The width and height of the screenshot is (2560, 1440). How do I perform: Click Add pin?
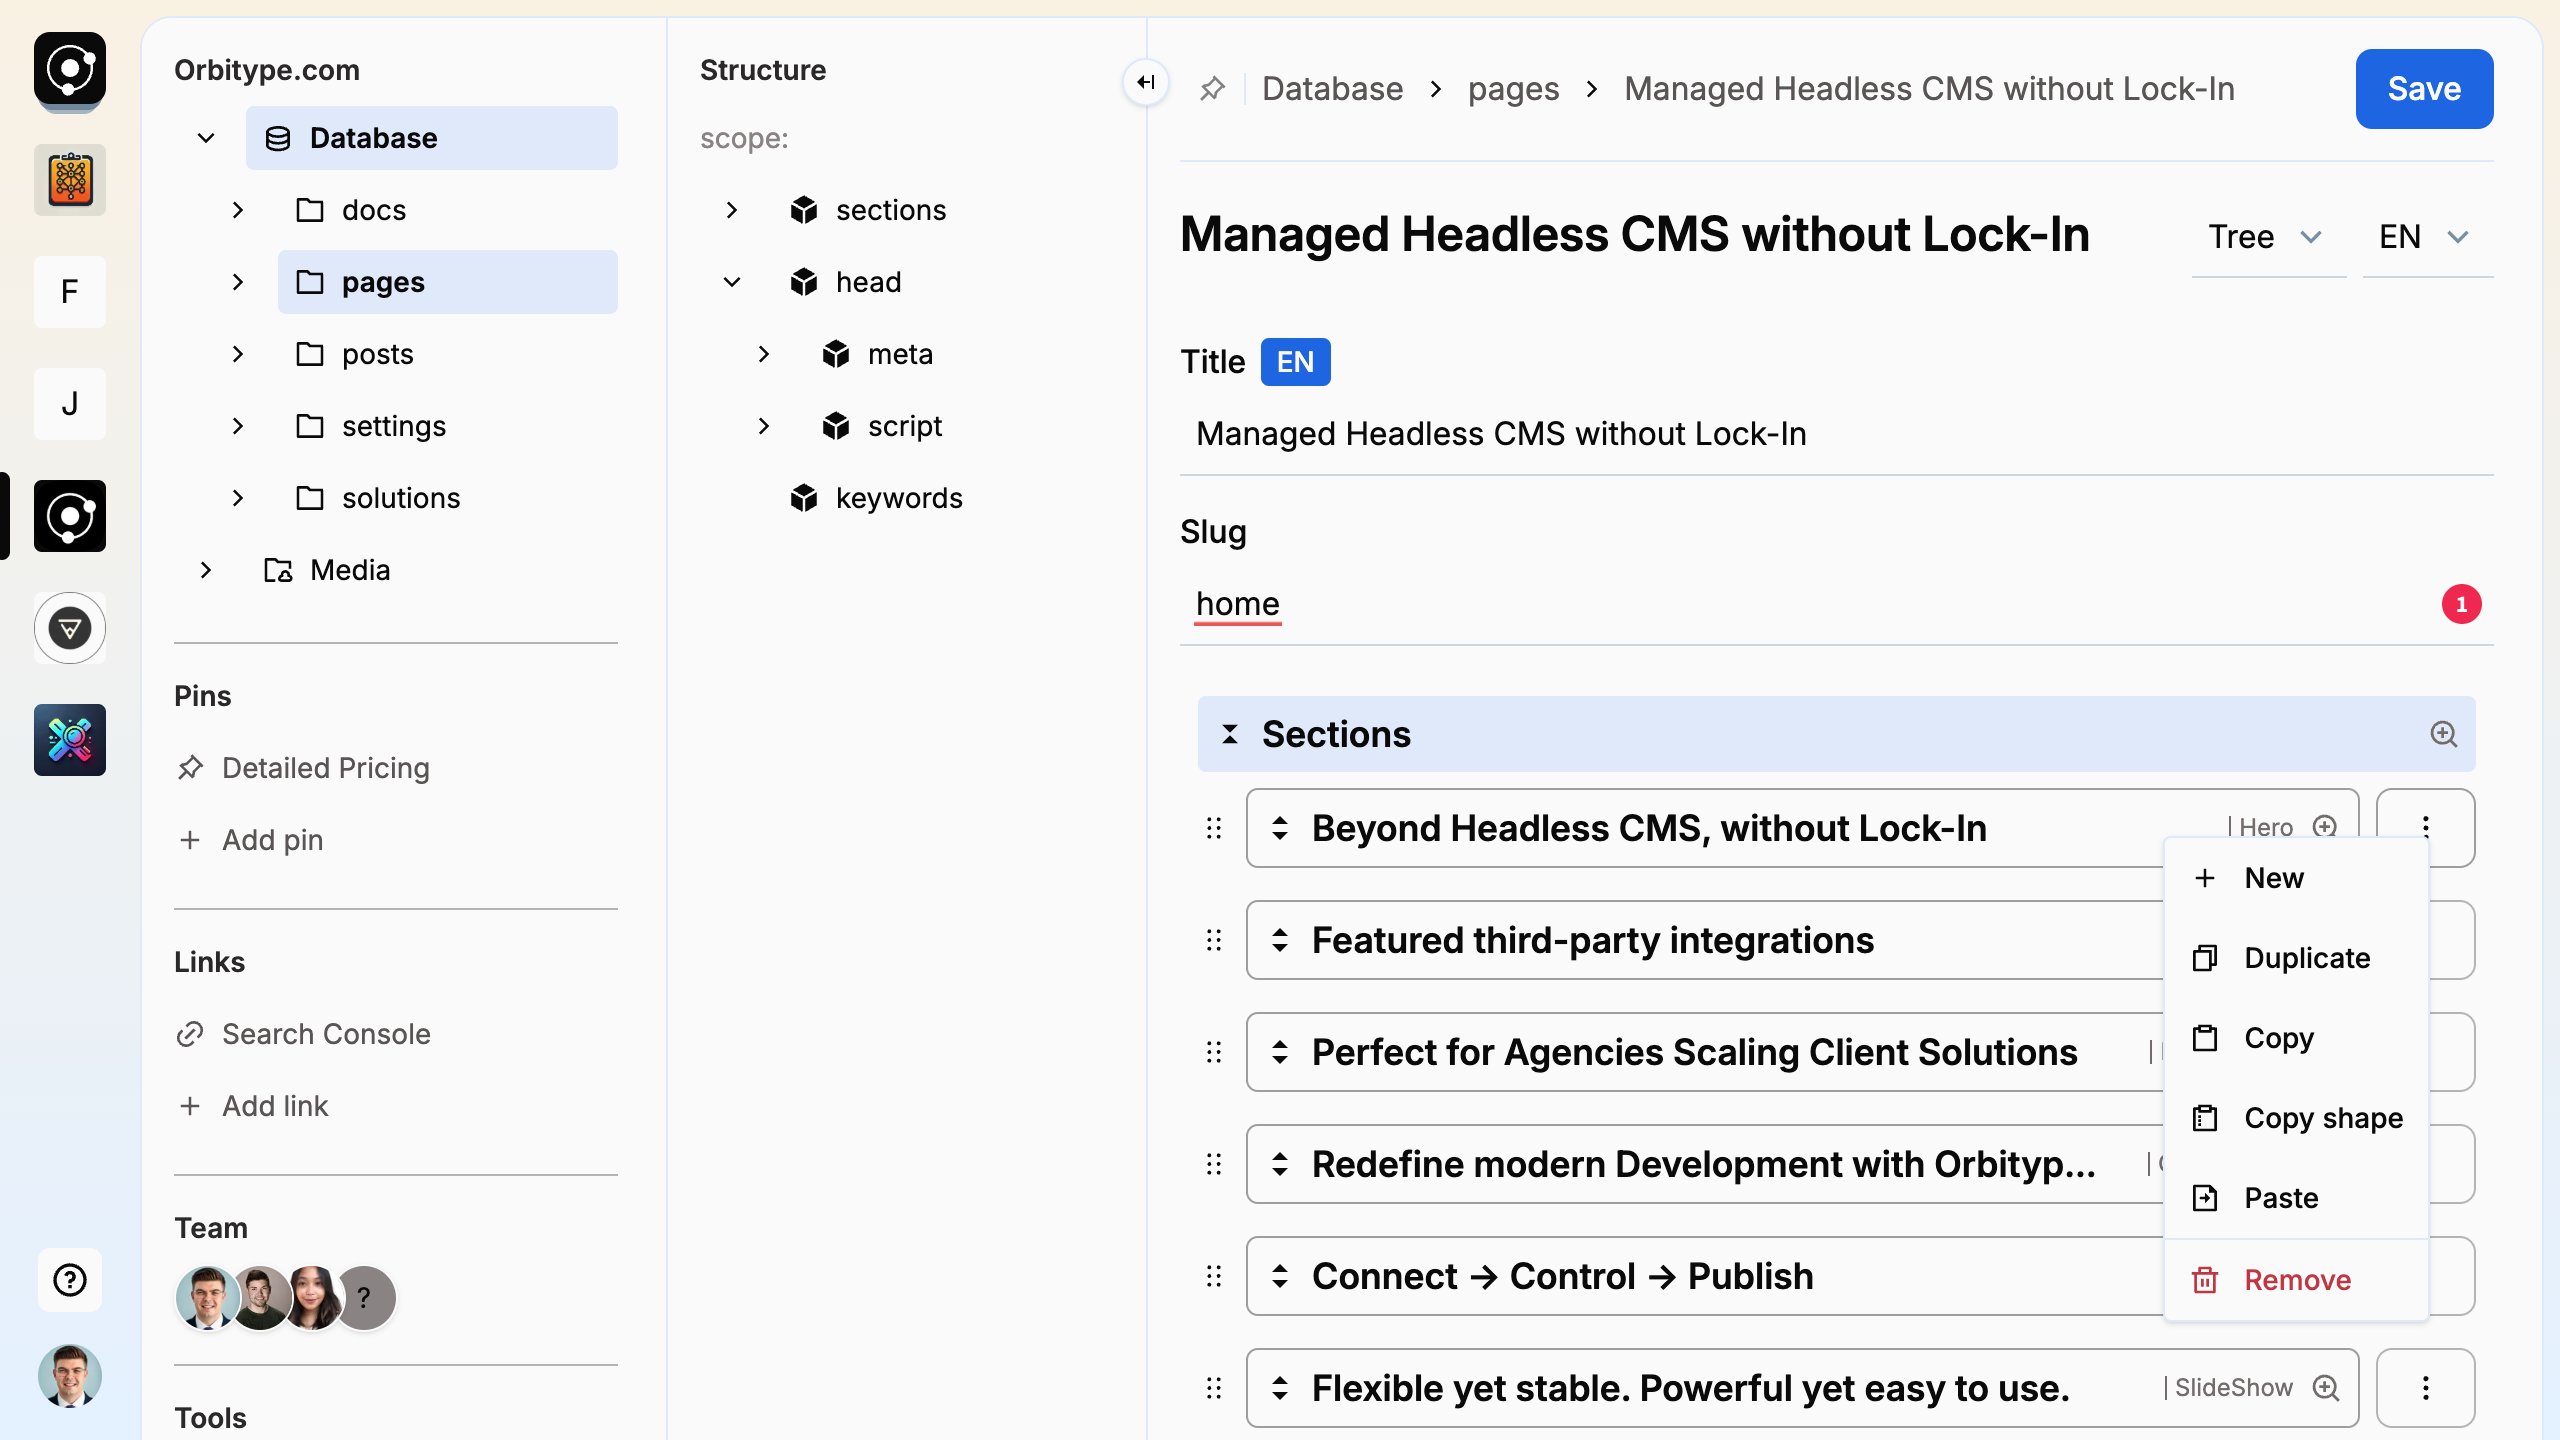click(x=250, y=840)
